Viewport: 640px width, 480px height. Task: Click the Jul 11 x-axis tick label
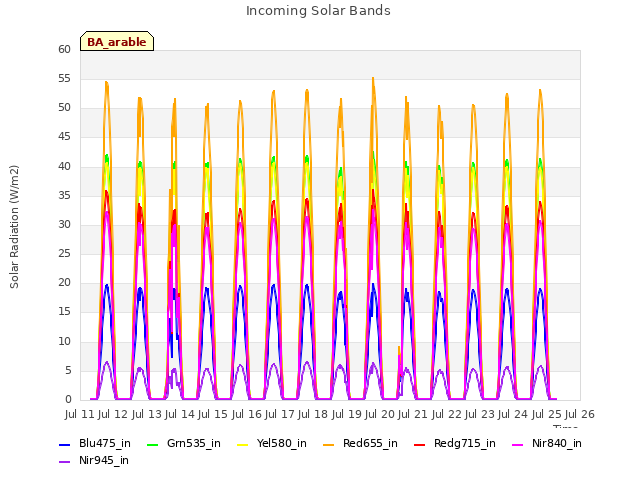click(80, 414)
